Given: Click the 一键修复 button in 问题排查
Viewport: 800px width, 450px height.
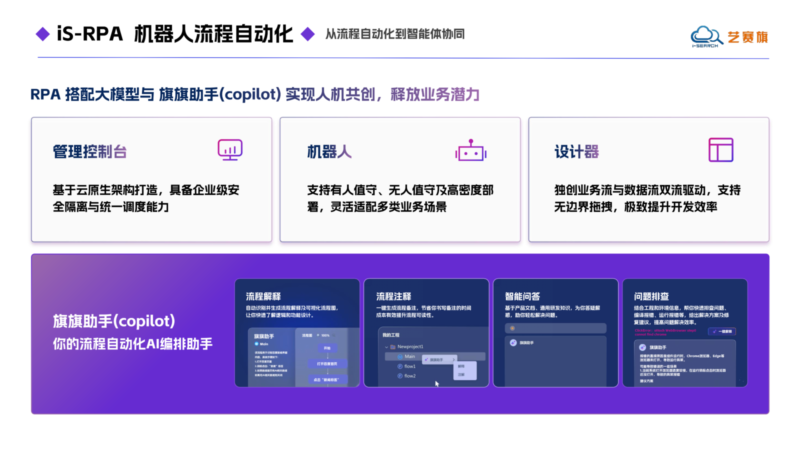Looking at the screenshot, I should (x=722, y=332).
